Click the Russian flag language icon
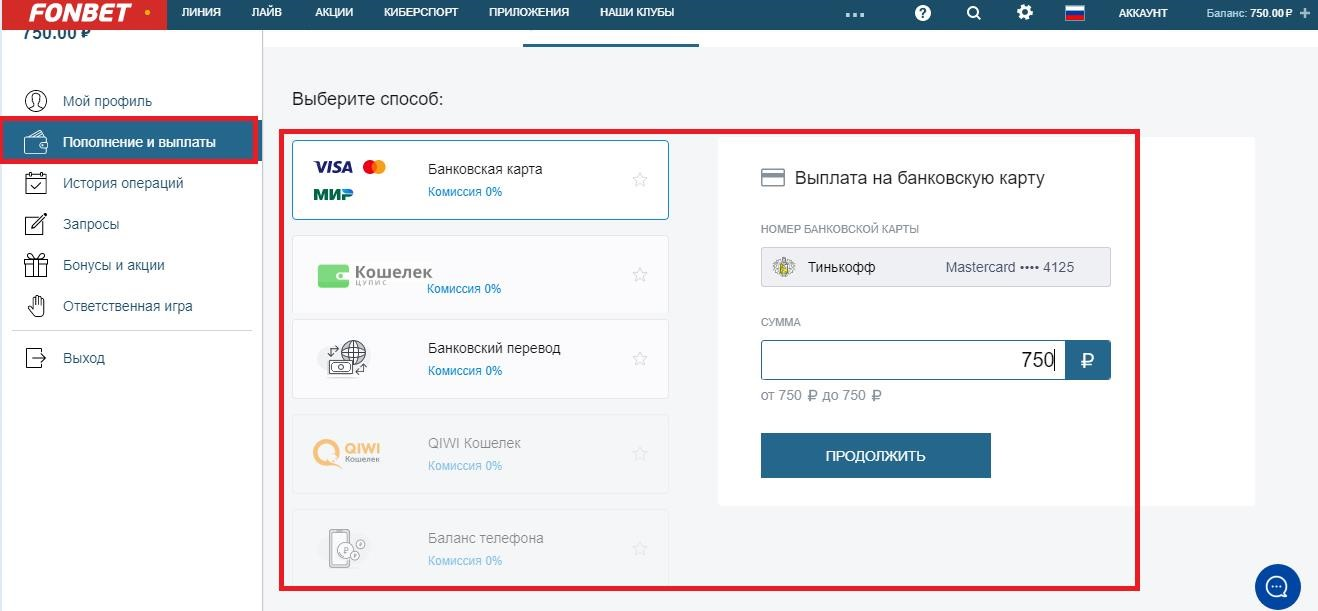This screenshot has width=1318, height=611. [1075, 13]
